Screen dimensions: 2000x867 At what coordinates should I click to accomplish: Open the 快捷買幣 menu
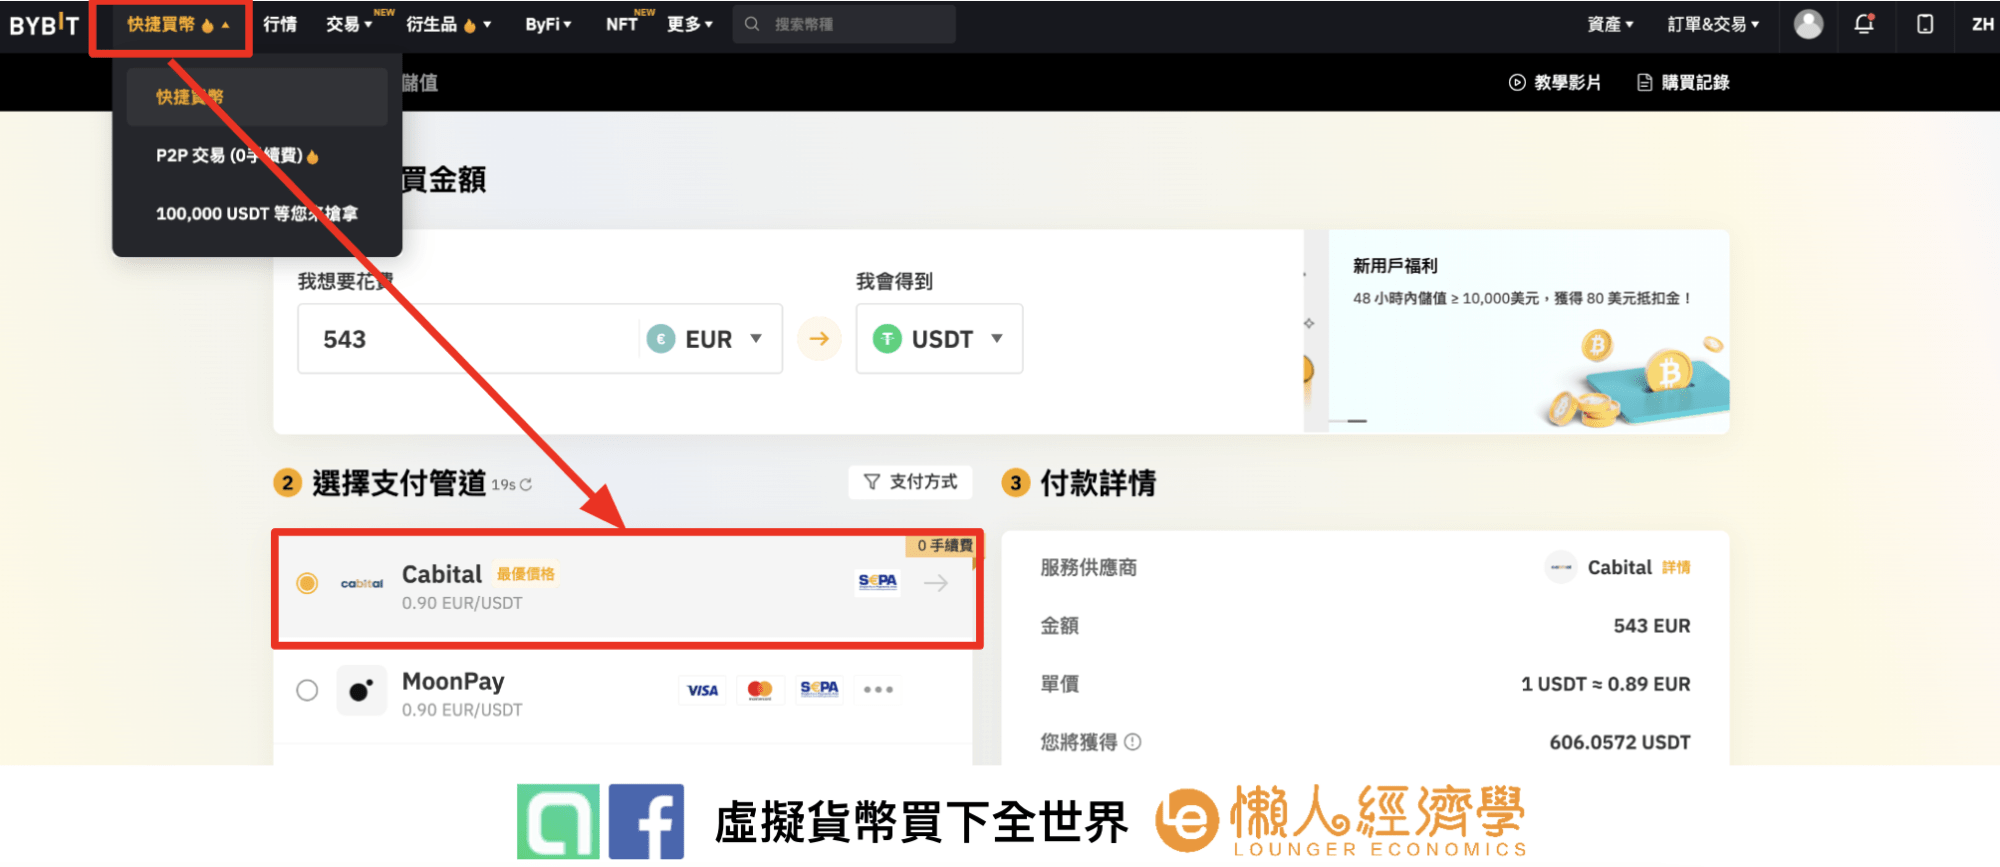pos(177,25)
